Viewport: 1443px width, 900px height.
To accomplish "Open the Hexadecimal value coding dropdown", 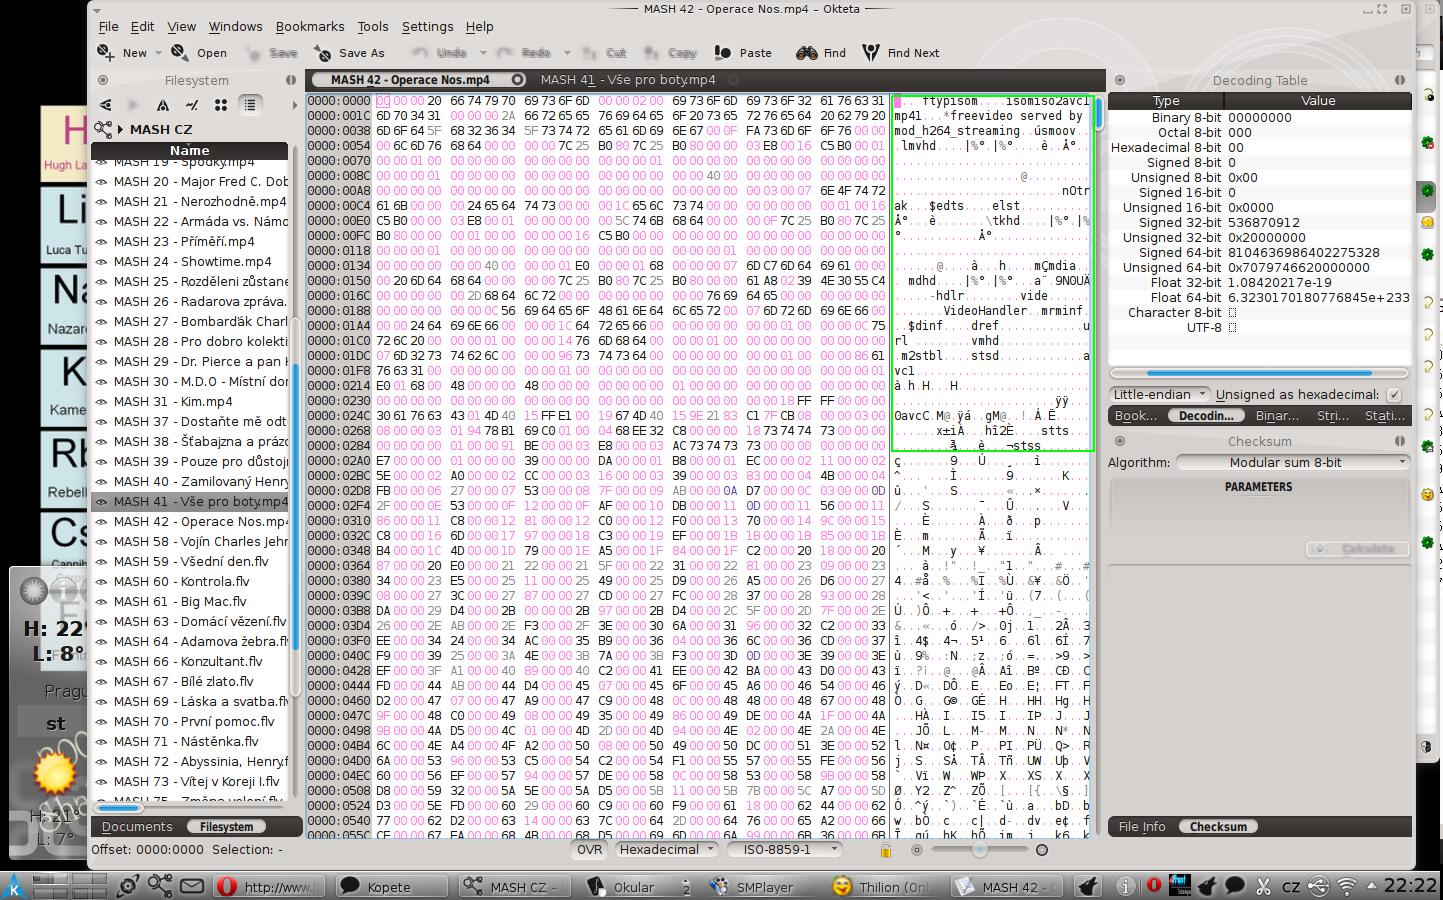I will pyautogui.click(x=666, y=849).
